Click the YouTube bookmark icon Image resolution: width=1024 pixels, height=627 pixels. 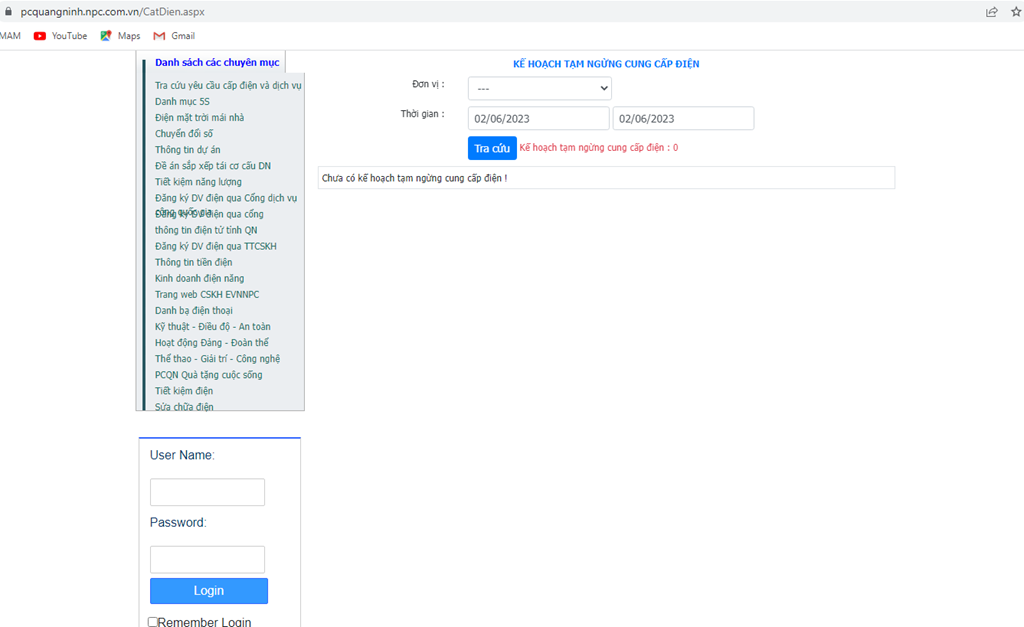click(40, 36)
